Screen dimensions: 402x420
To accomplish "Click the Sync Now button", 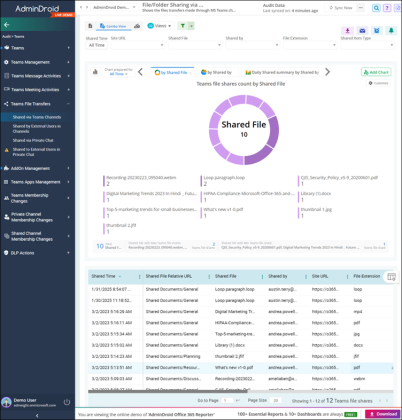I will (x=341, y=8).
